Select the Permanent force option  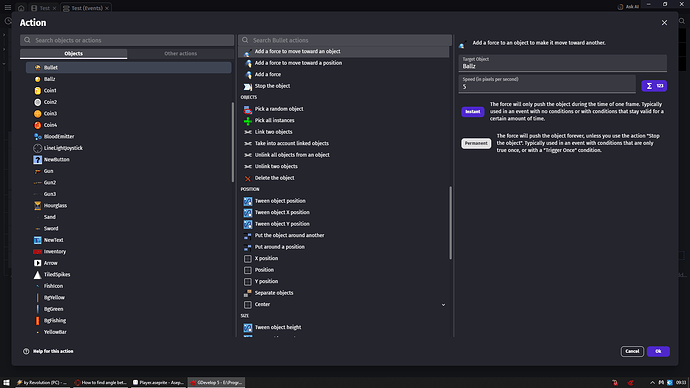[476, 143]
